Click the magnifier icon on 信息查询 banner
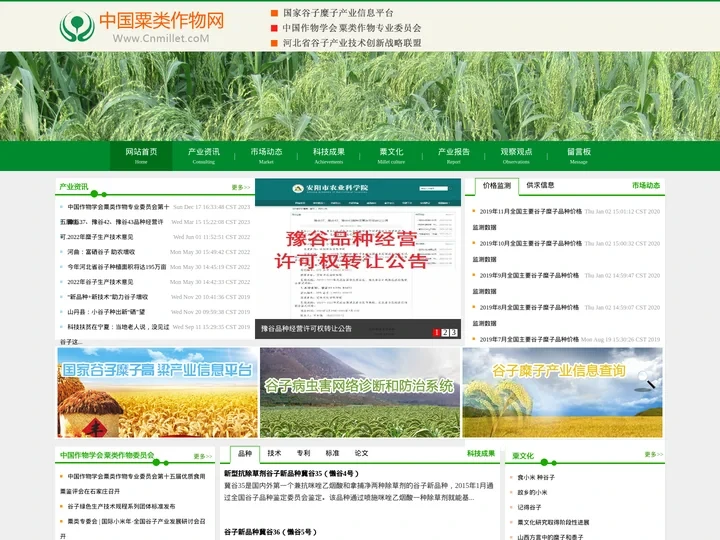 coord(647,381)
